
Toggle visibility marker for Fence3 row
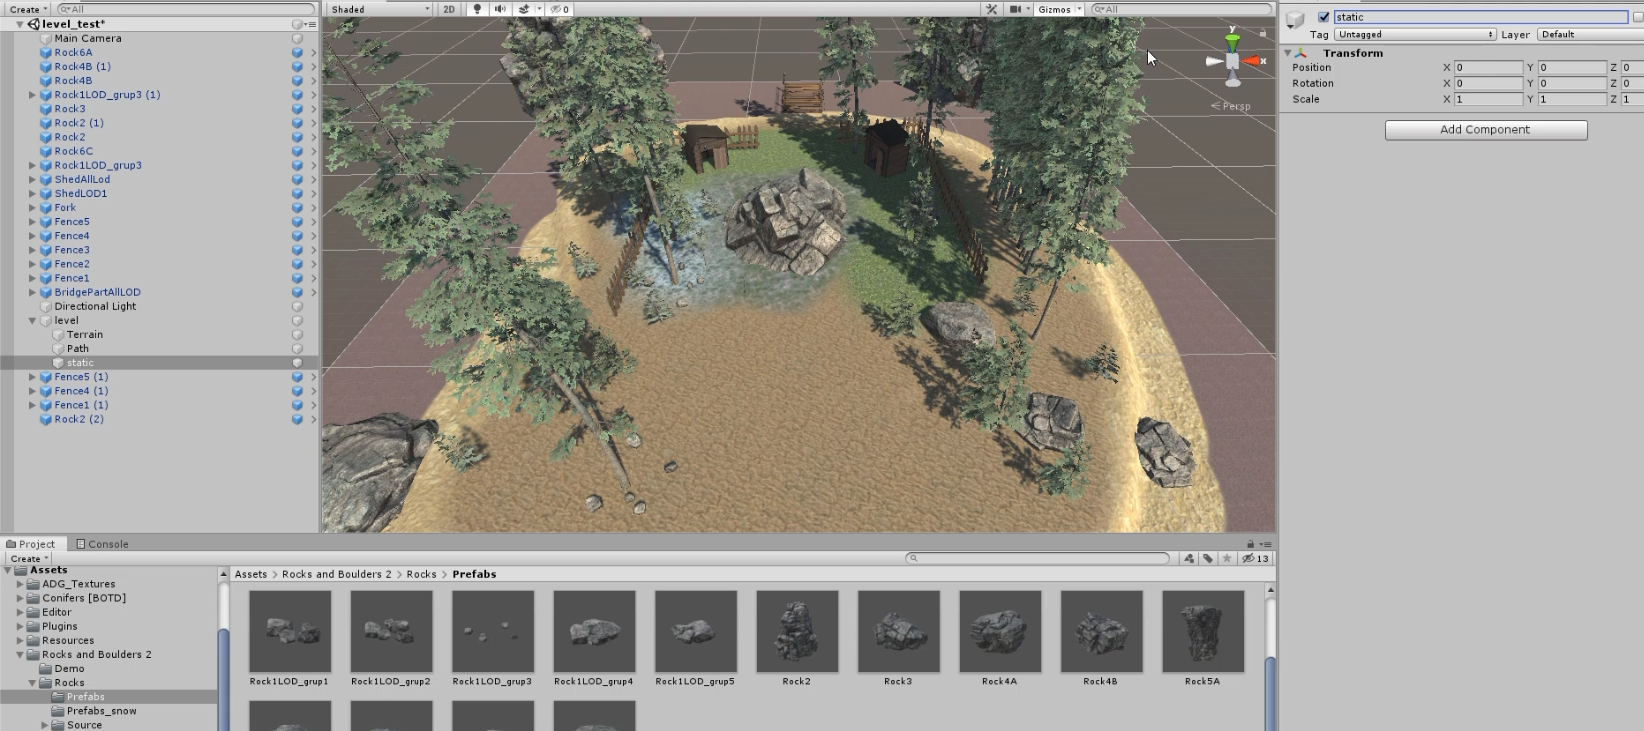coord(297,250)
